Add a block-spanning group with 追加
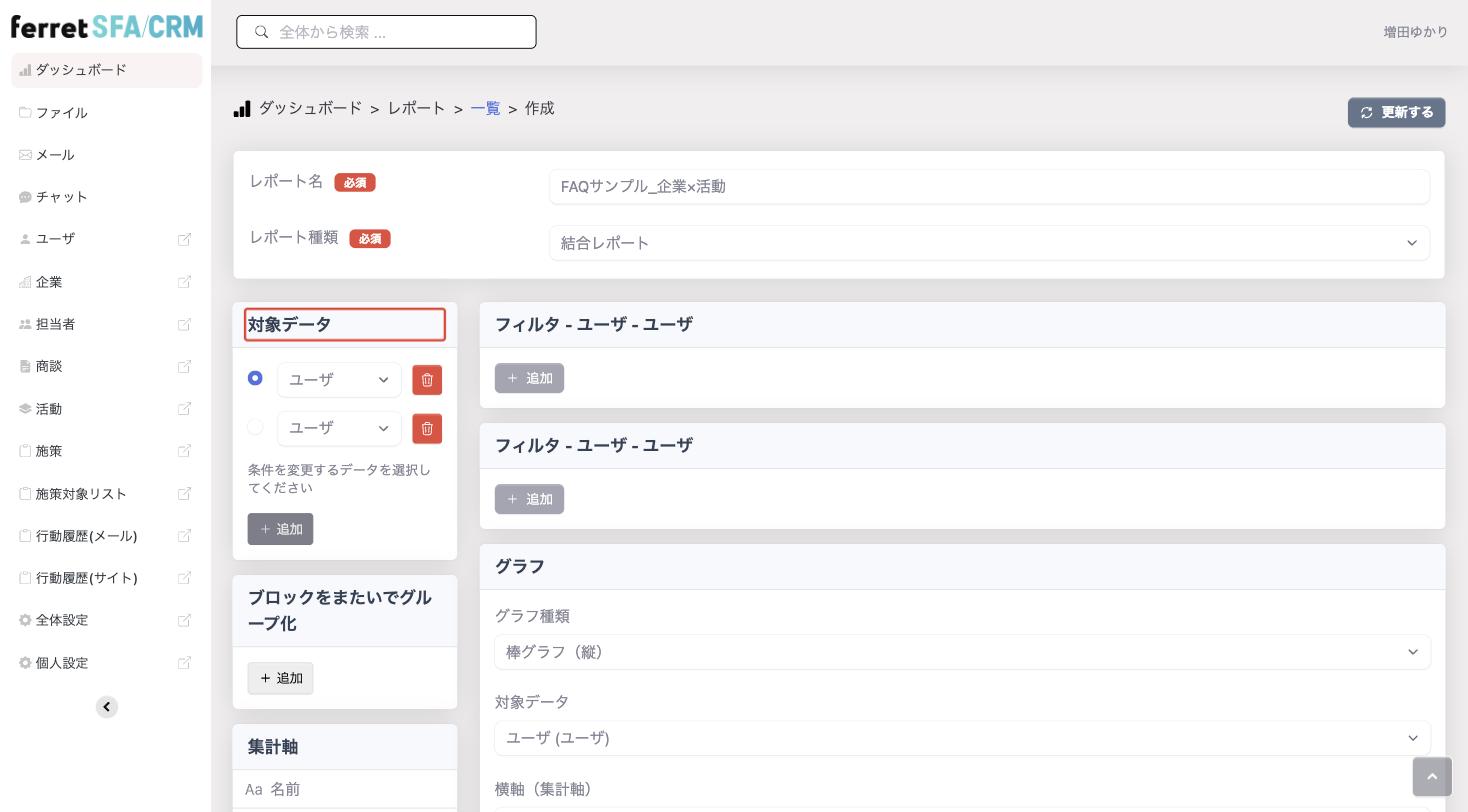 click(280, 678)
